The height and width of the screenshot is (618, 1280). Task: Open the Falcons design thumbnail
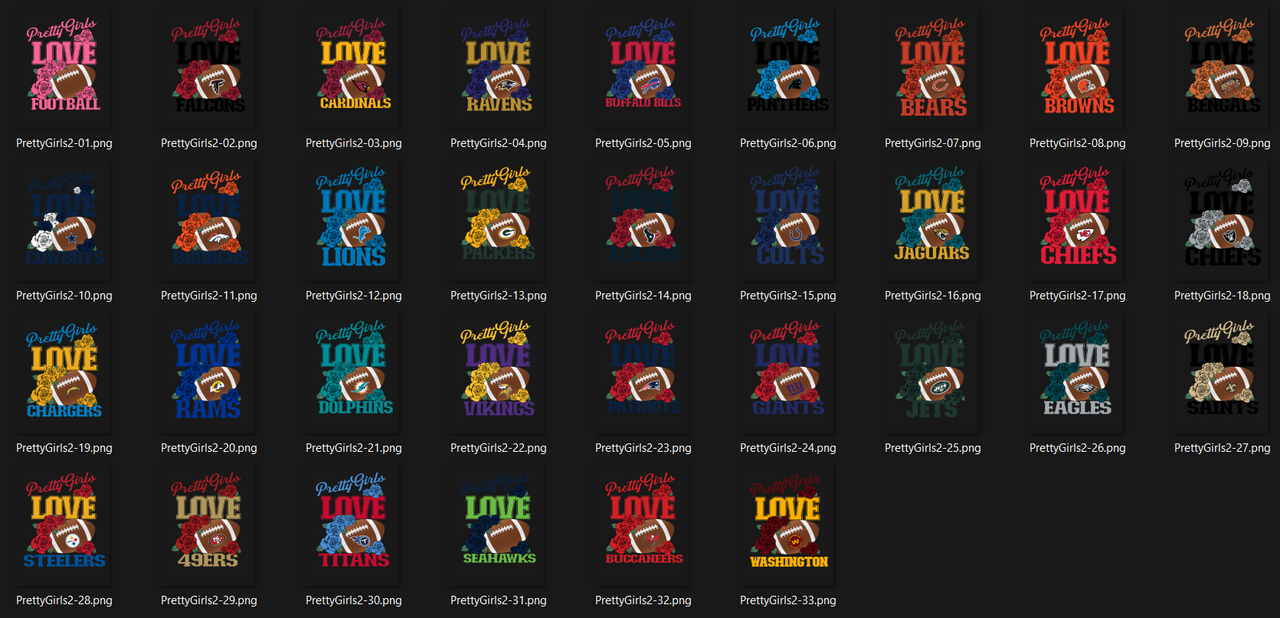[x=209, y=67]
